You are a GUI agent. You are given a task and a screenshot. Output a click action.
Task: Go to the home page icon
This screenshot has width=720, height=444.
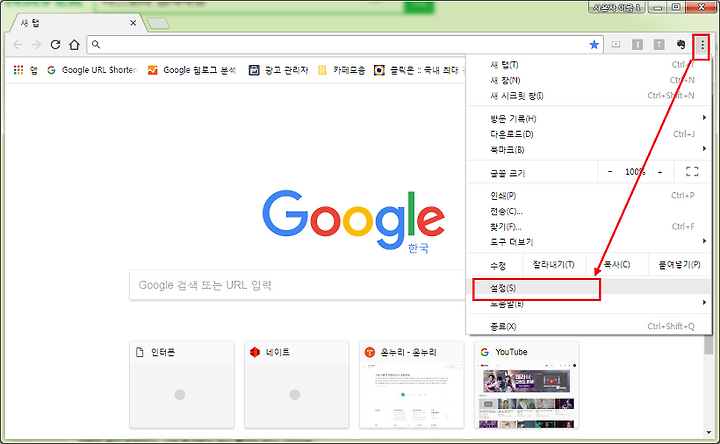74,45
